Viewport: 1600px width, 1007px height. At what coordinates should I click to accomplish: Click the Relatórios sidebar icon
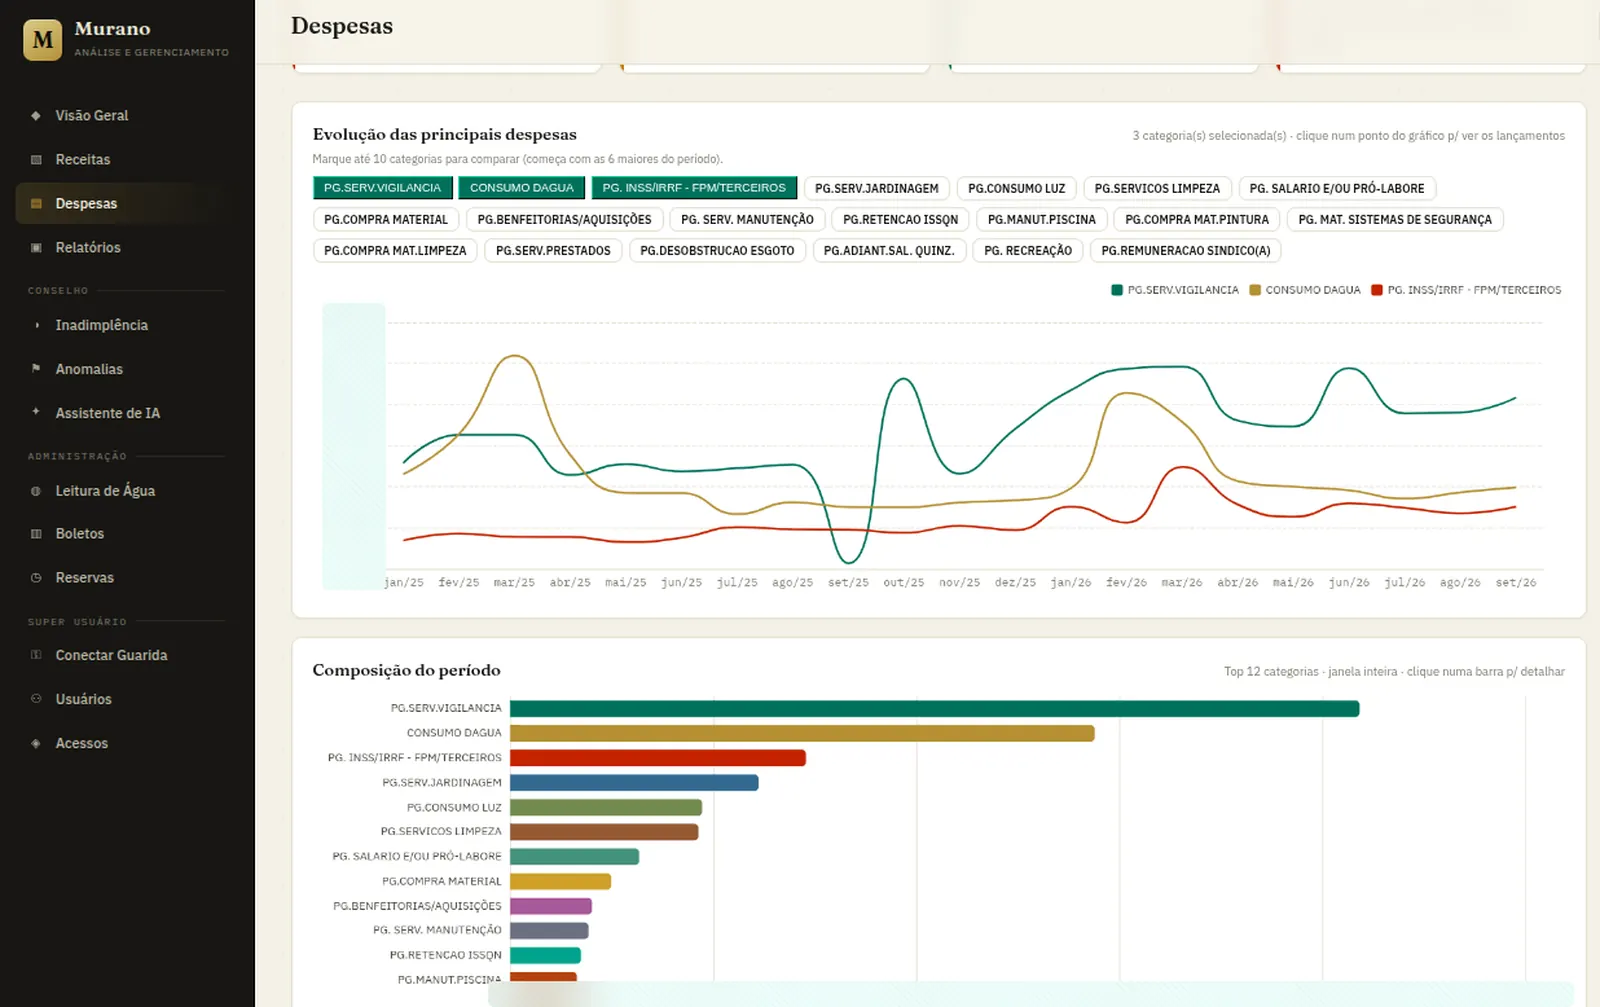36,248
